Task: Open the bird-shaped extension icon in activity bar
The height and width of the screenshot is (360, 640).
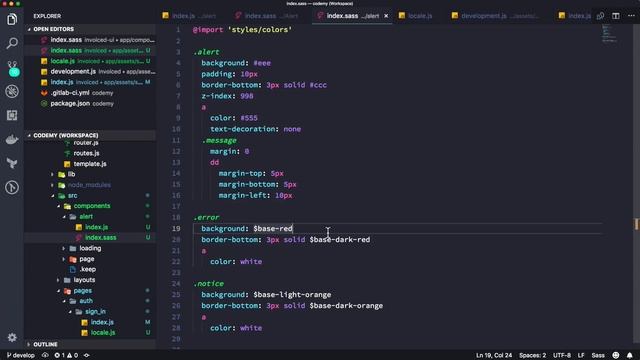Action: coord(12,163)
